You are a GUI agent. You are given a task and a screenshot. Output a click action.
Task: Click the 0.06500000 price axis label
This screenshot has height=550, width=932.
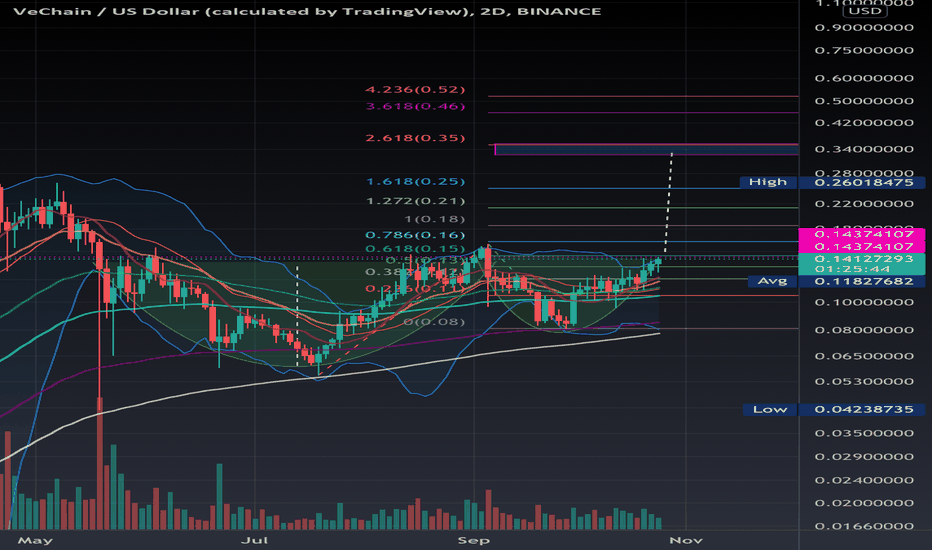(x=864, y=356)
